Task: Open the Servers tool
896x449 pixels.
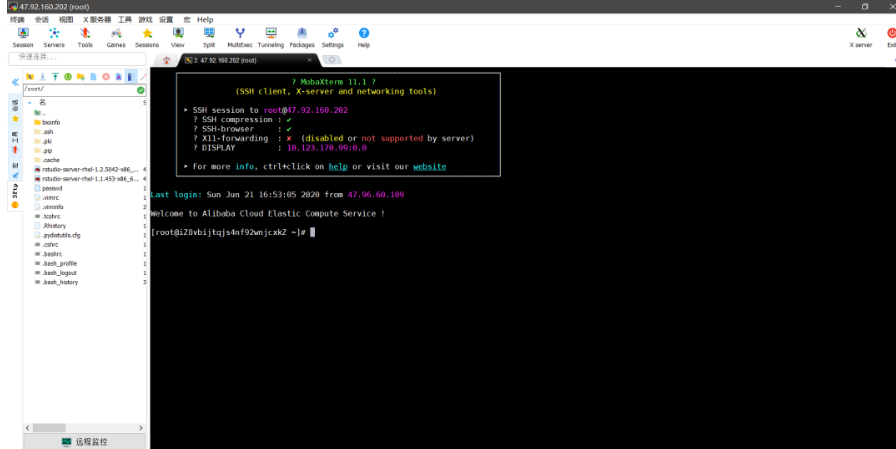Action: 54,37
